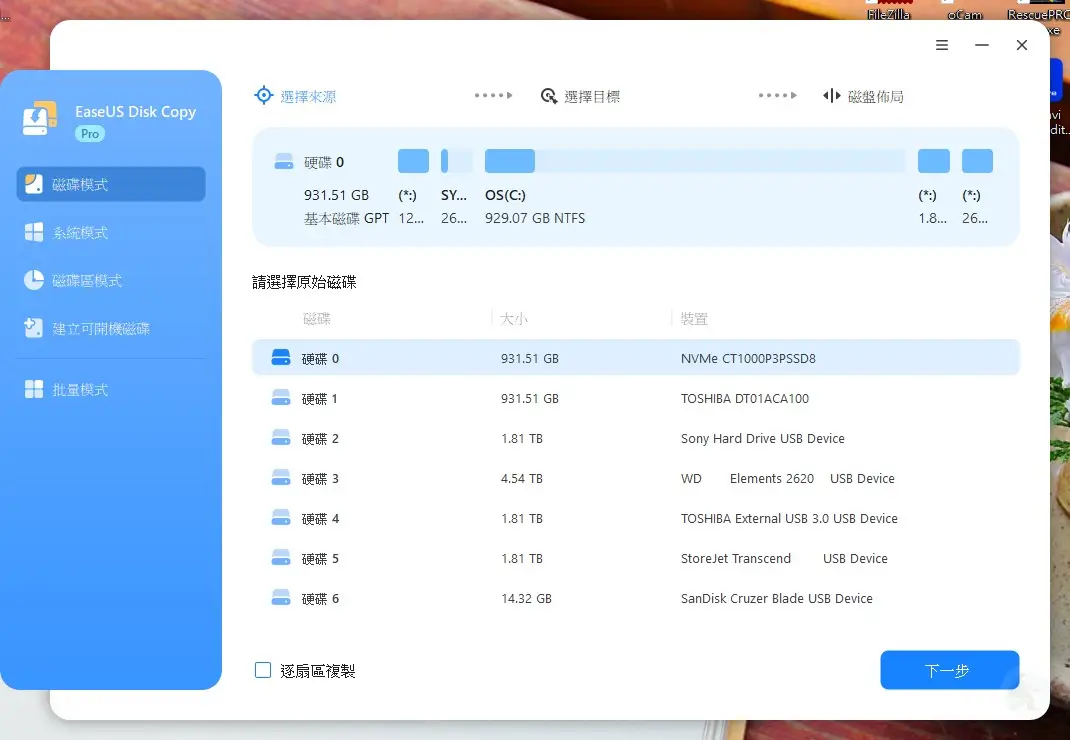Image resolution: width=1070 pixels, height=740 pixels.
Task: Select TOSHIBA DT01ACA100 device row
Action: (x=635, y=398)
